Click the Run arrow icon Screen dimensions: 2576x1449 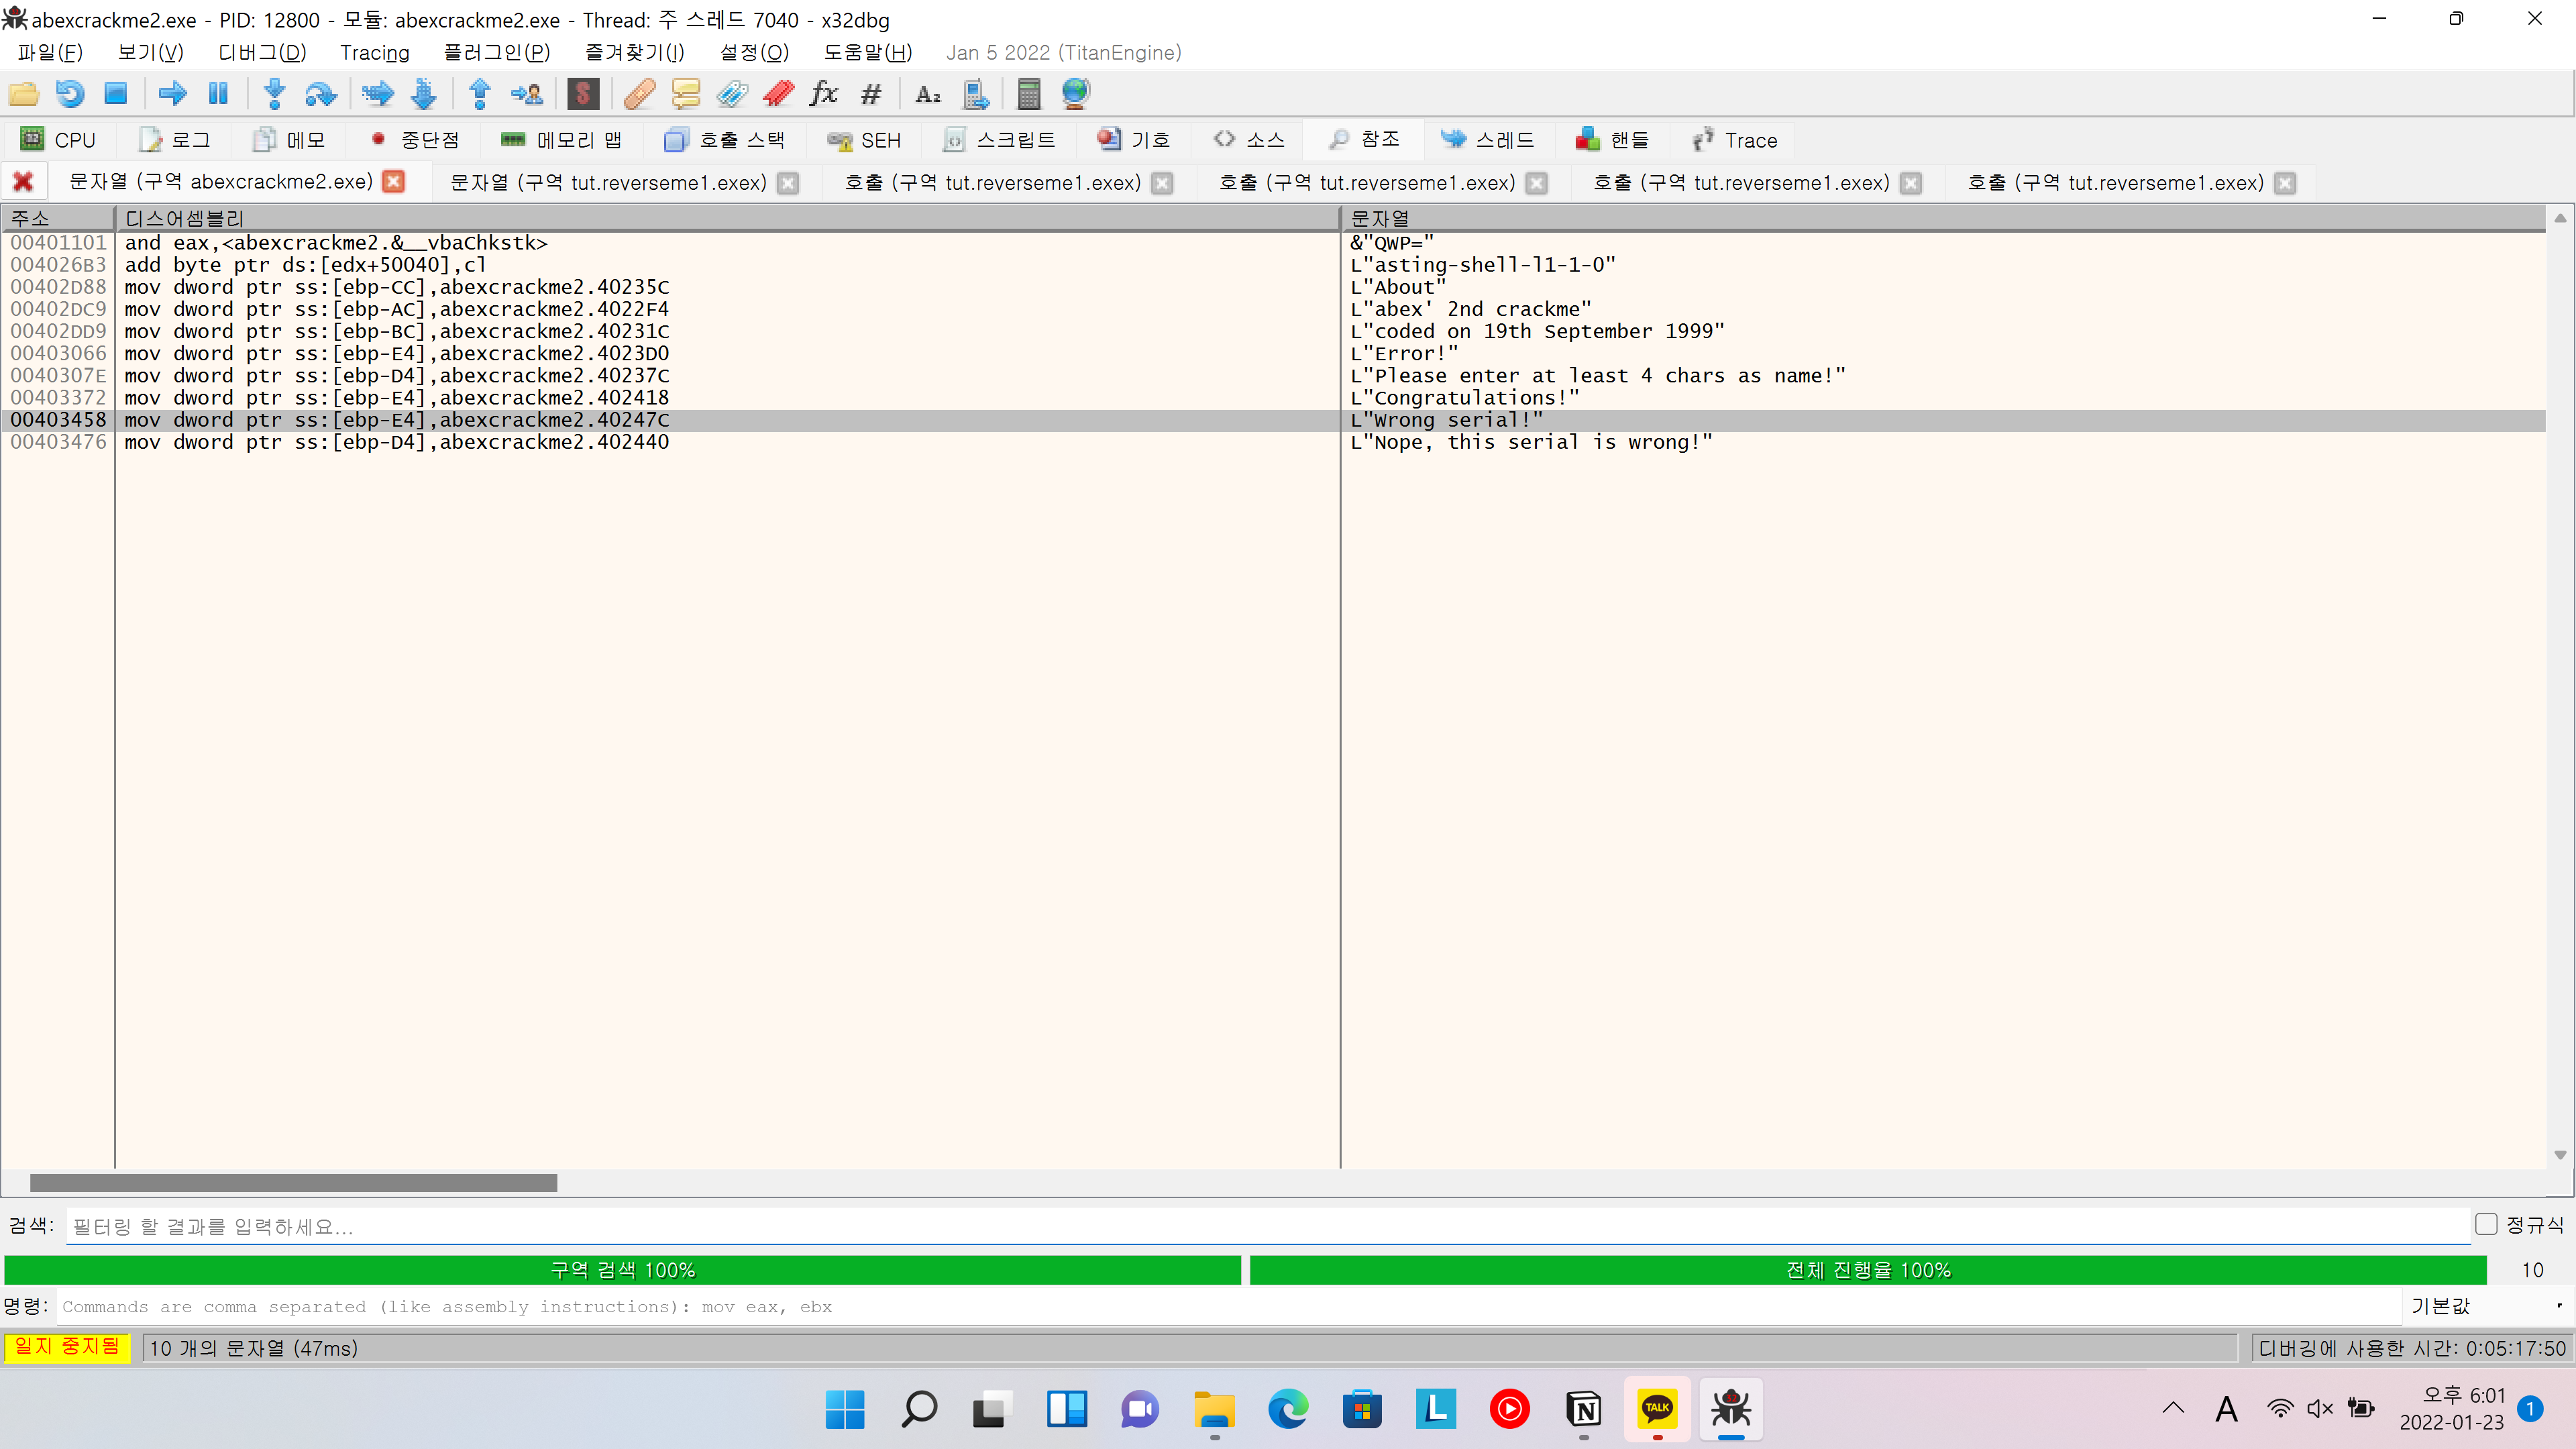point(173,94)
